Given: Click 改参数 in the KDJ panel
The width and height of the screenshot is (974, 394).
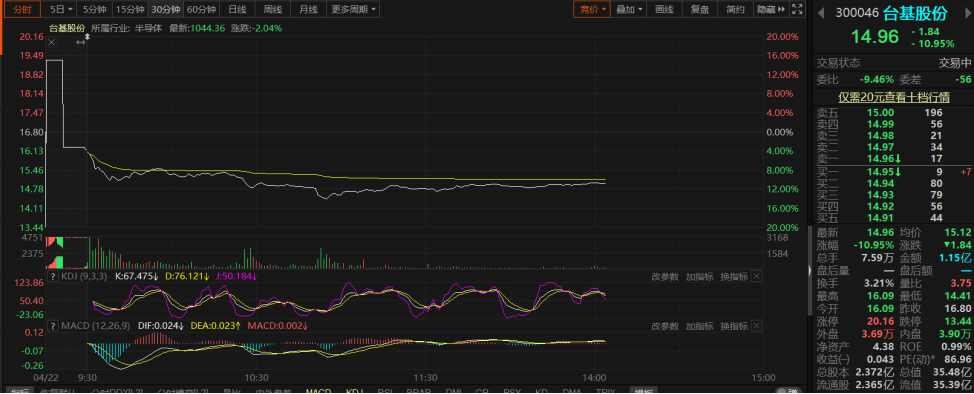Looking at the screenshot, I should click(665, 277).
